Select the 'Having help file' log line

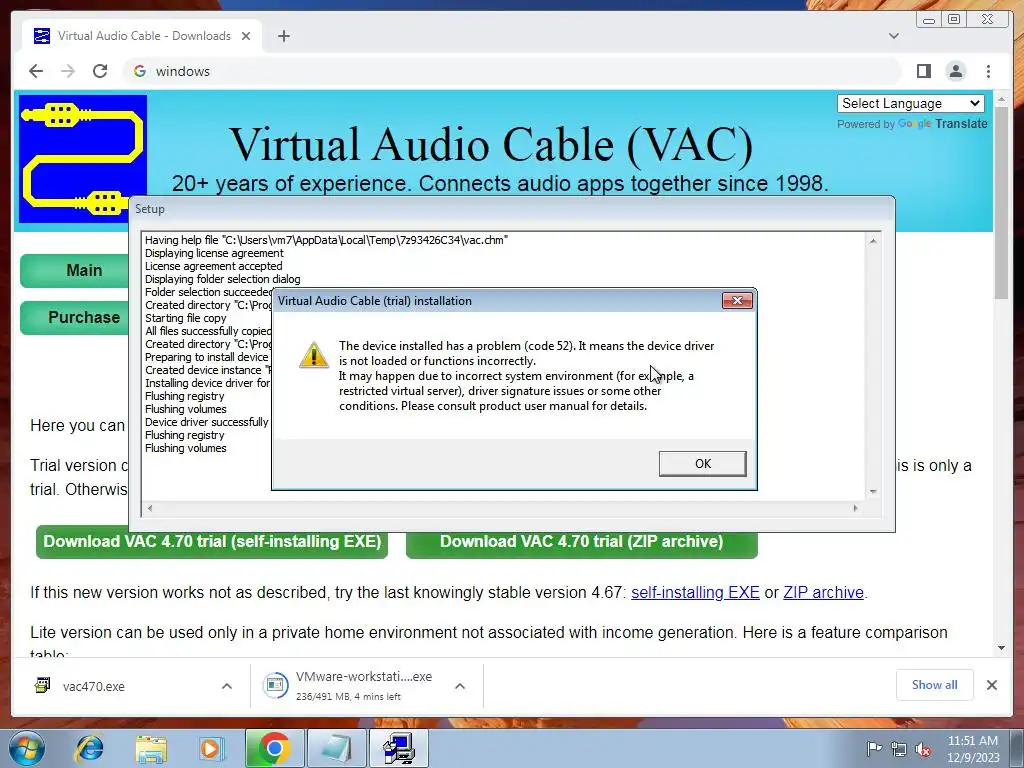[x=326, y=240]
